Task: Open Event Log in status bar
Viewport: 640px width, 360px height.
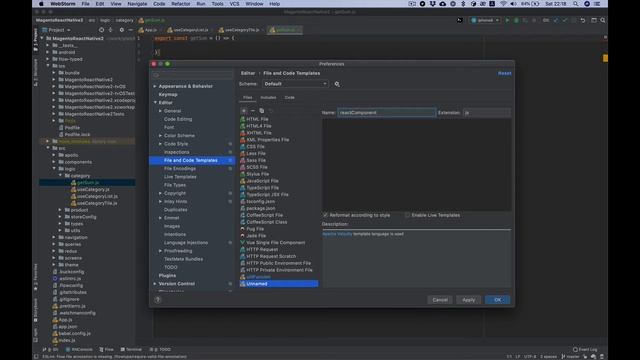Action: point(584,349)
